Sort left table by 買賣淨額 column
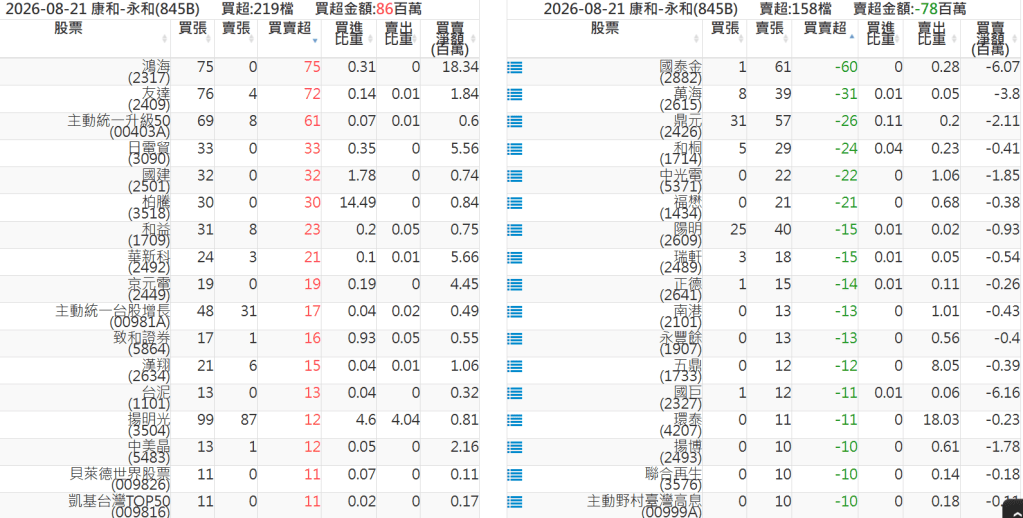This screenshot has height=518, width=1023. click(450, 38)
